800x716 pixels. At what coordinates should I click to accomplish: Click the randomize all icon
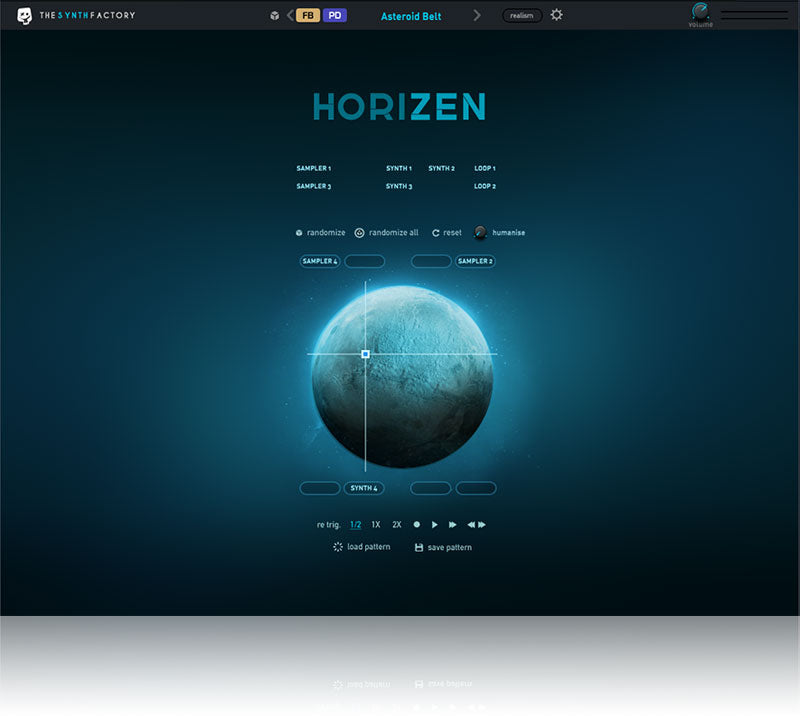tap(359, 233)
